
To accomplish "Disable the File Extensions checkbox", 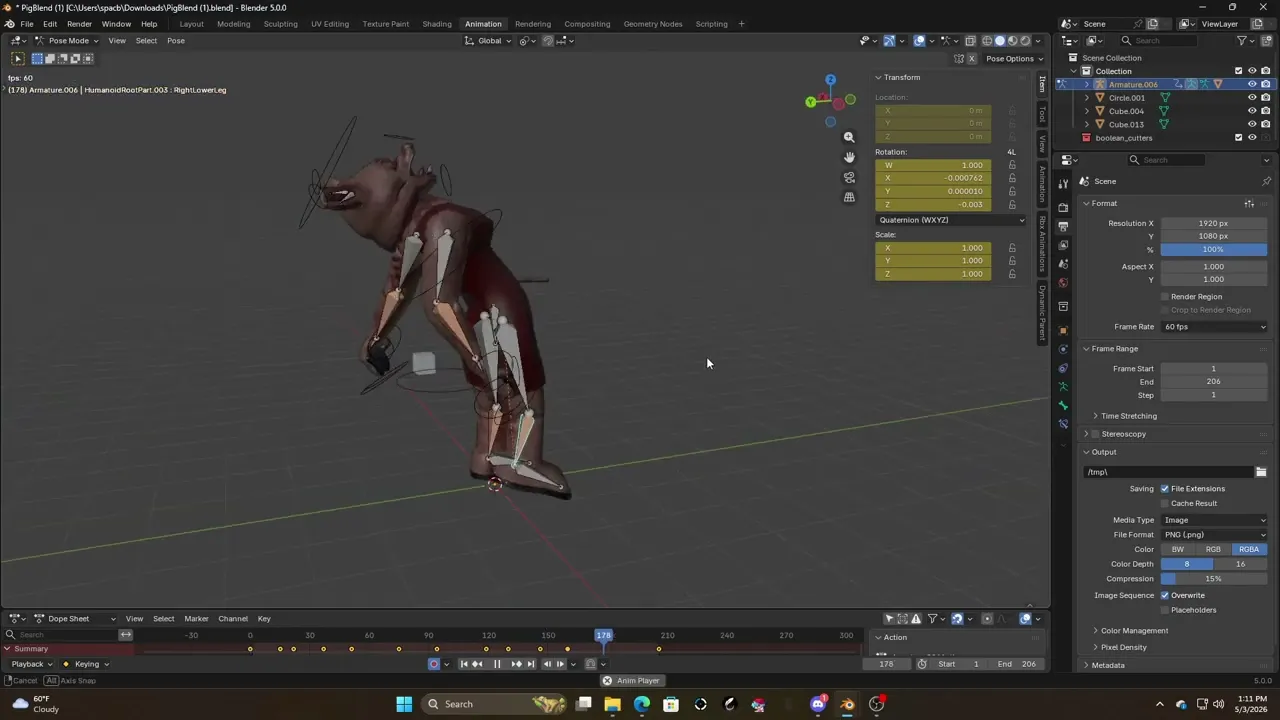I will (x=1165, y=489).
